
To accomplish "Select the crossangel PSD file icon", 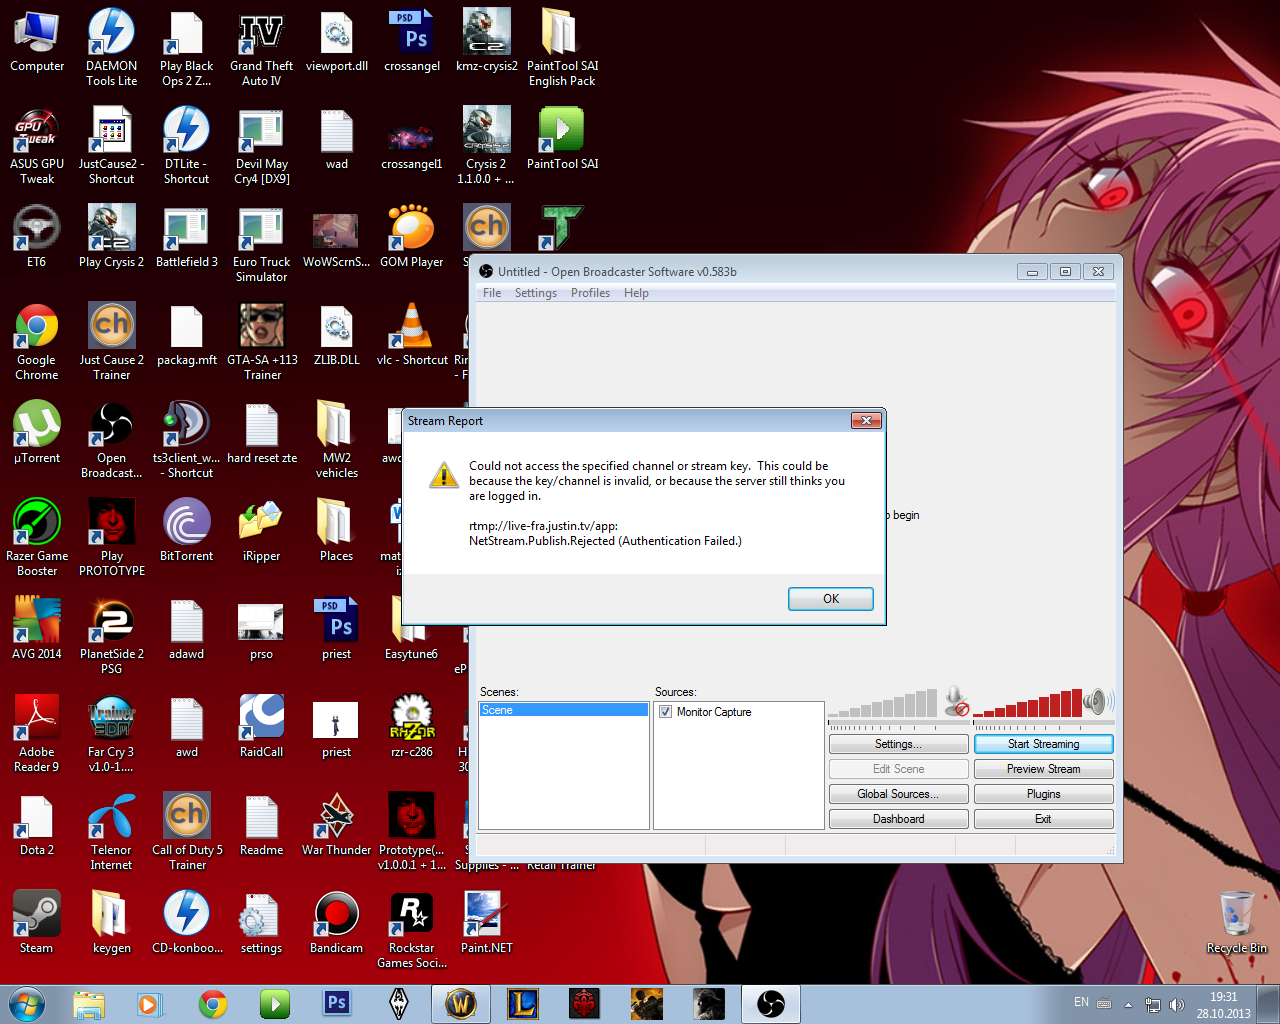I will click(412, 42).
